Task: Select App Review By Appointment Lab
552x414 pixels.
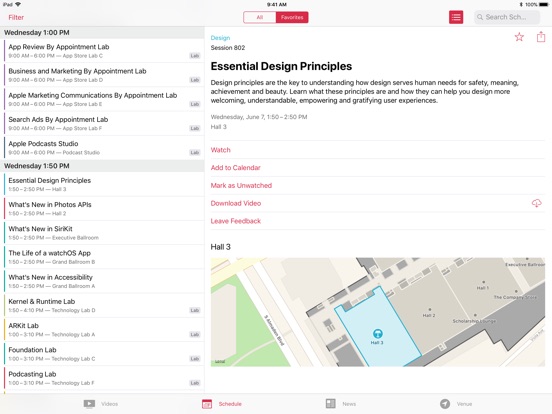Action: (x=102, y=51)
